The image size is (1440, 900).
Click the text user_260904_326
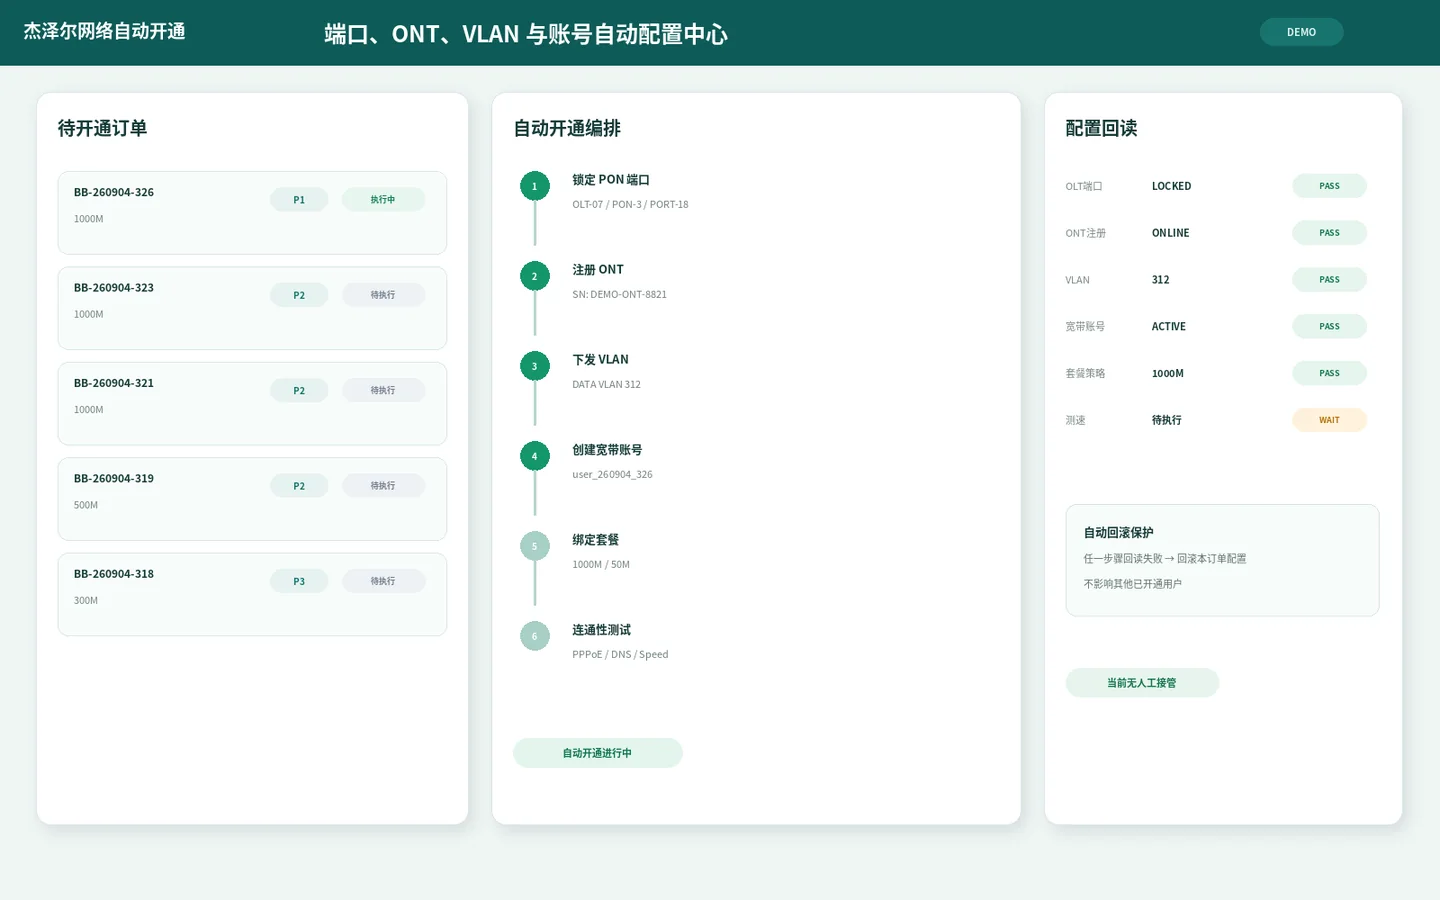click(x=612, y=475)
